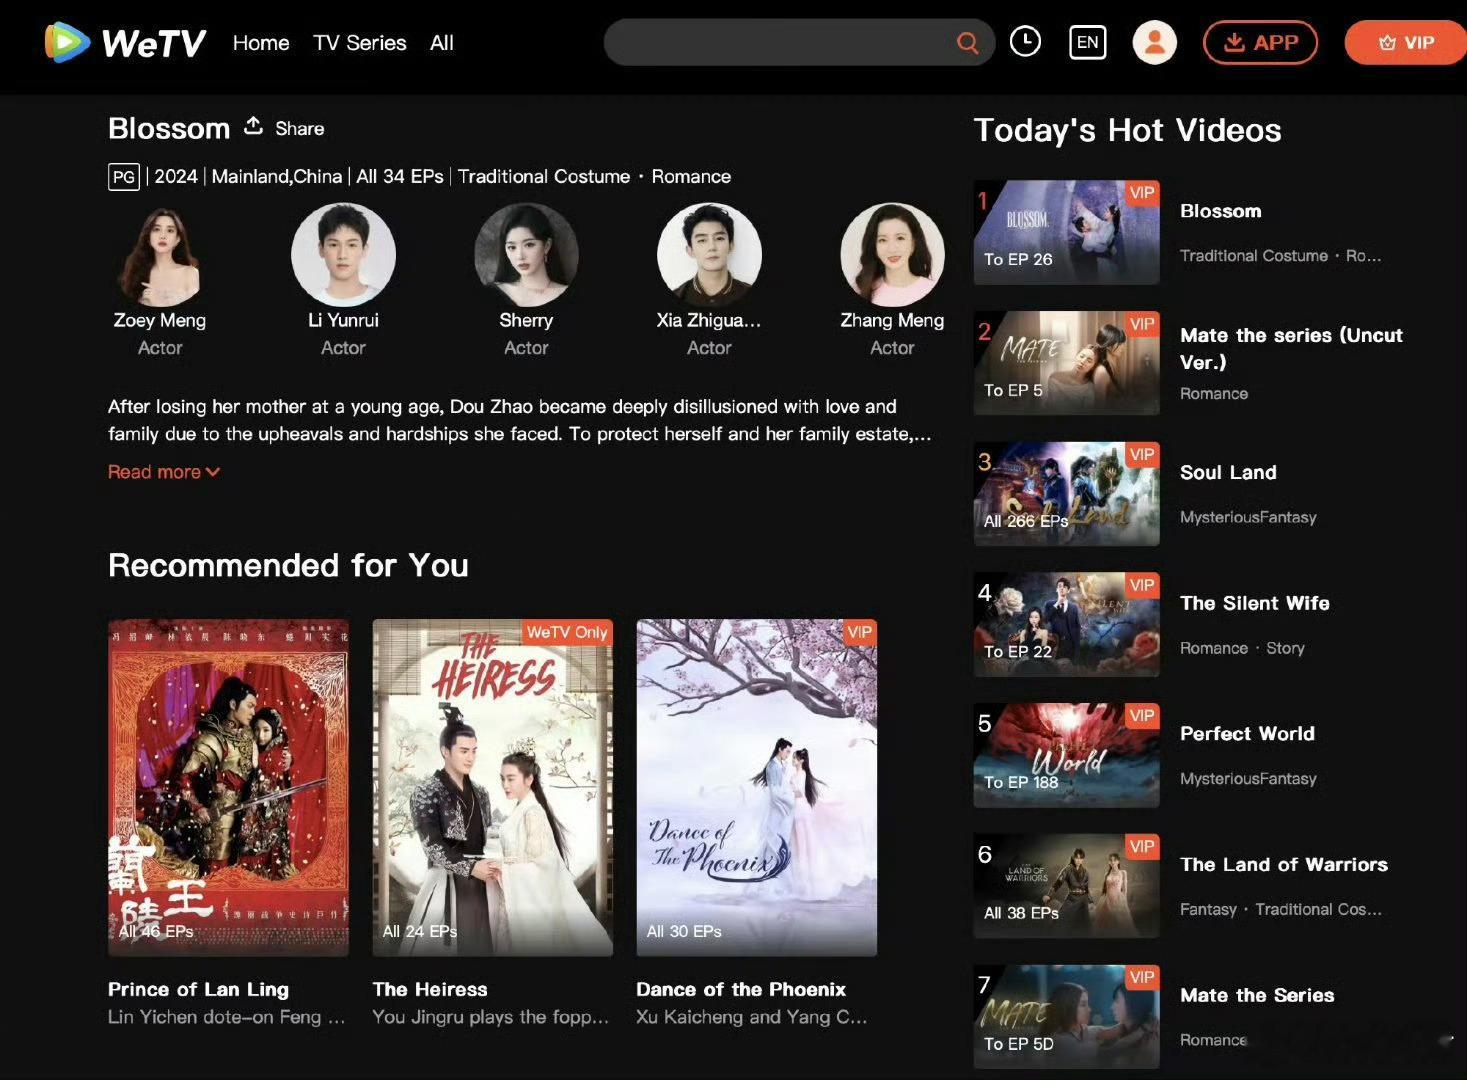The width and height of the screenshot is (1467, 1080).
Task: Click Blossom title in hot videos
Action: point(1220,211)
